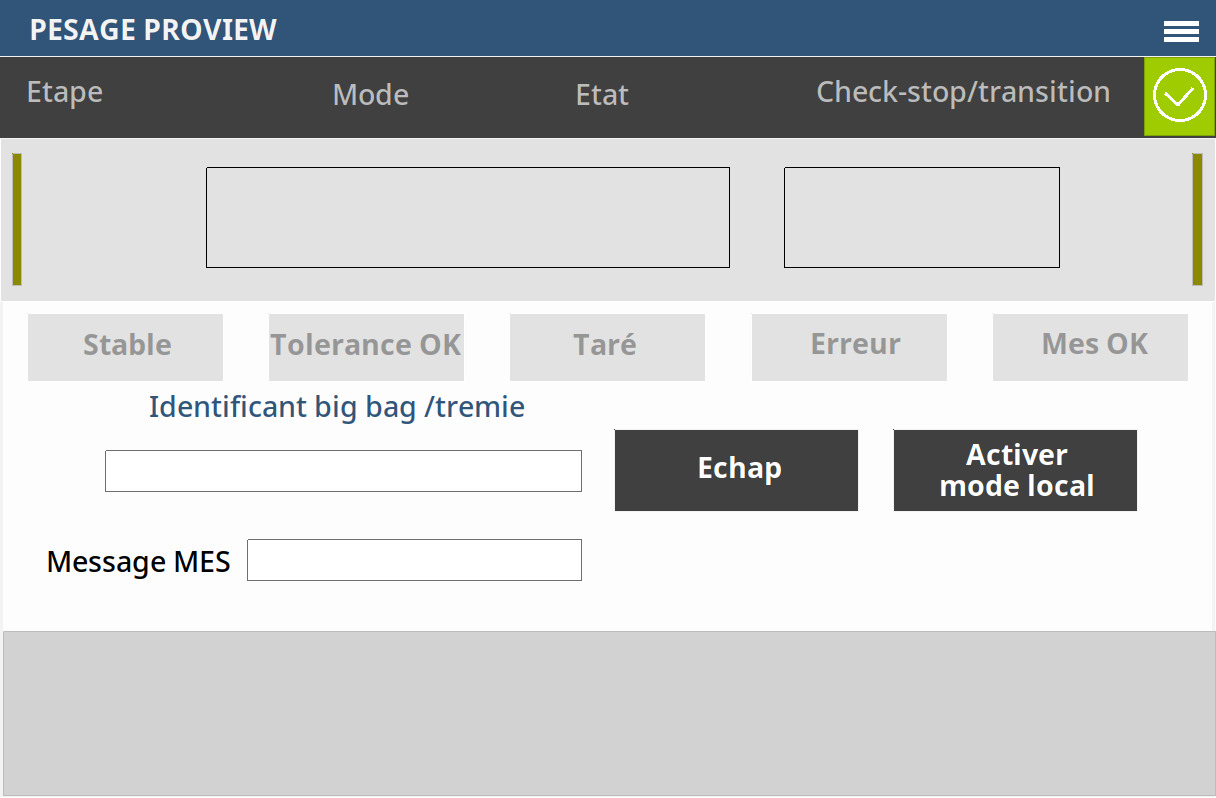This screenshot has width=1216, height=798.
Task: Click the Etape header label
Action: pos(65,92)
